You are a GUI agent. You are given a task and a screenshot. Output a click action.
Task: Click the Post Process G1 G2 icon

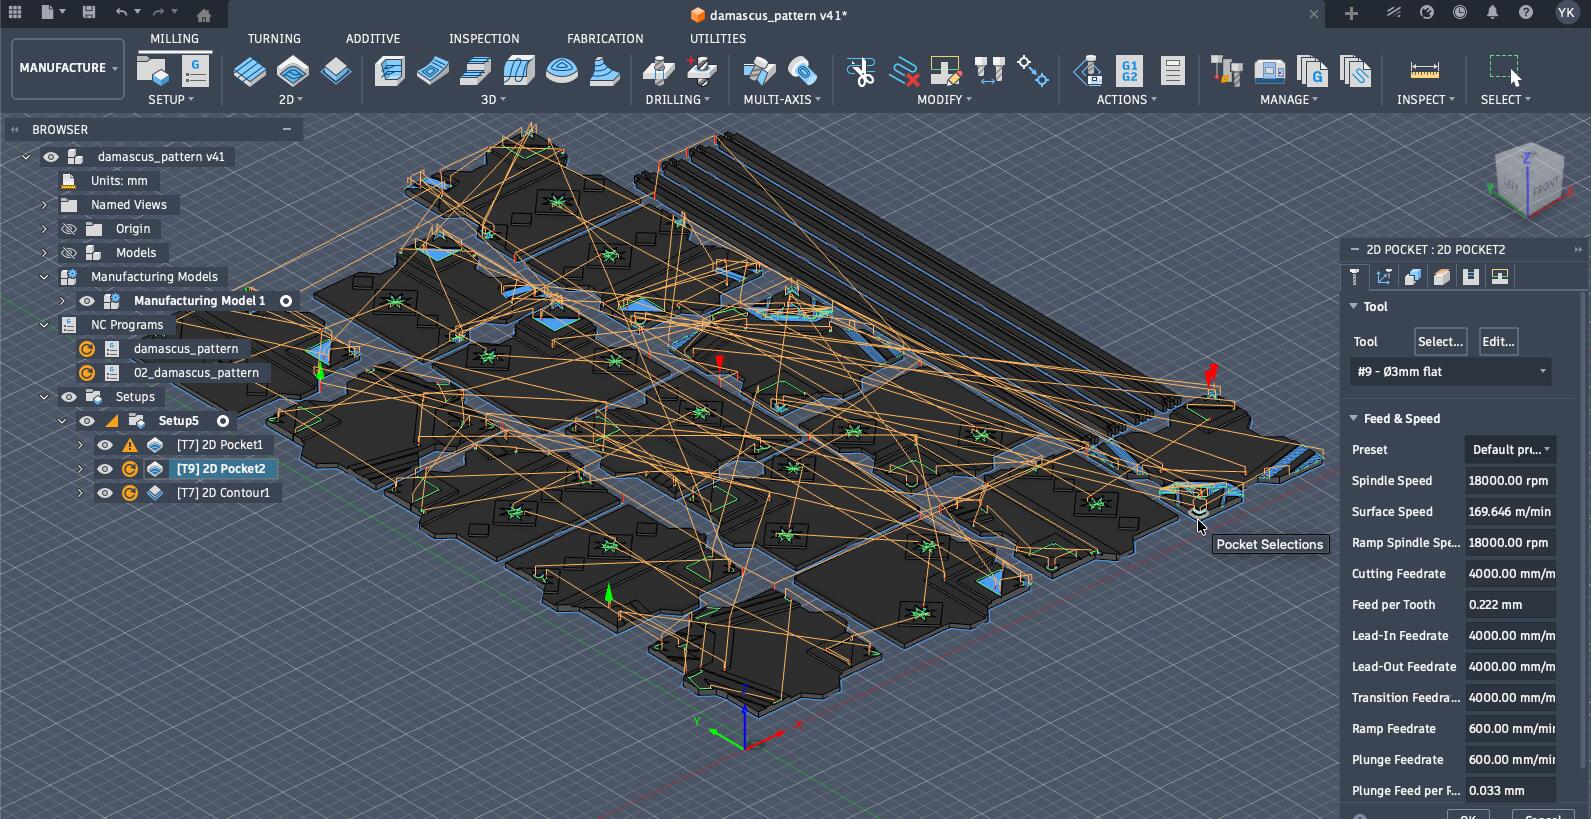[1129, 71]
